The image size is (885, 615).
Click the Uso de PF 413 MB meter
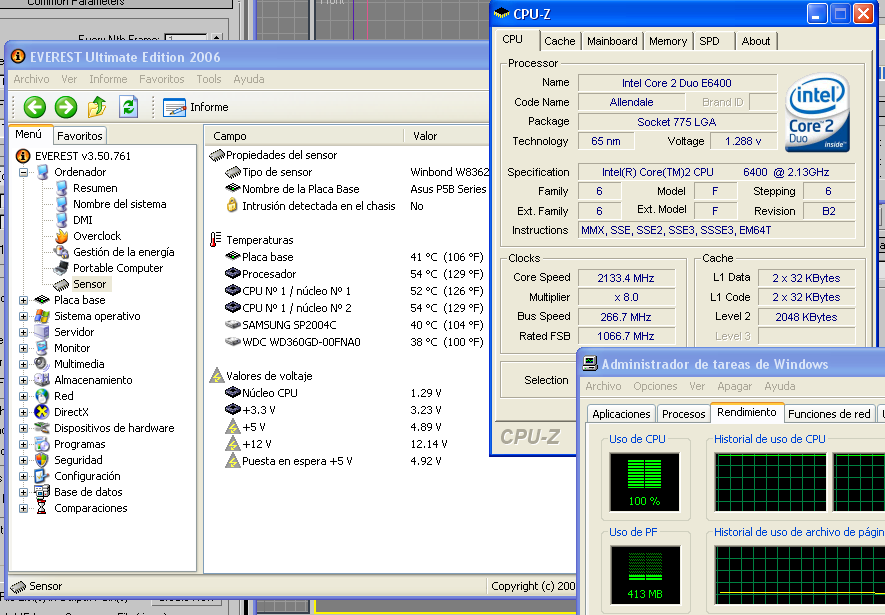pyautogui.click(x=645, y=574)
